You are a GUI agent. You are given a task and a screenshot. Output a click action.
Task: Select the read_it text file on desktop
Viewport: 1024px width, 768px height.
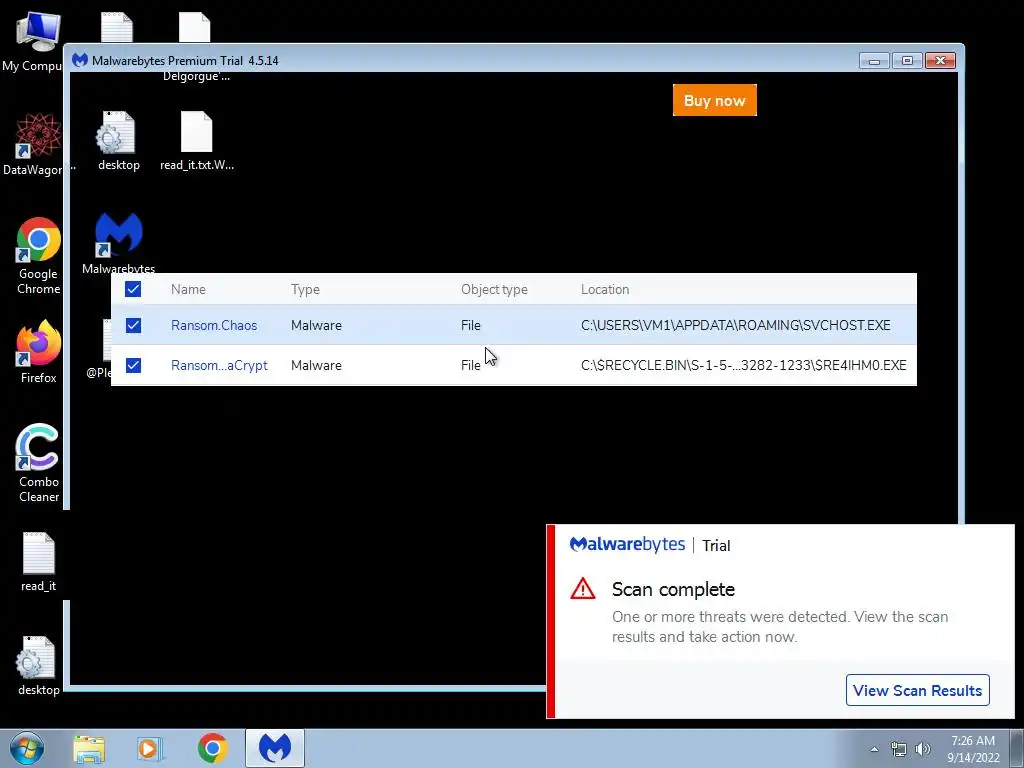click(x=38, y=562)
